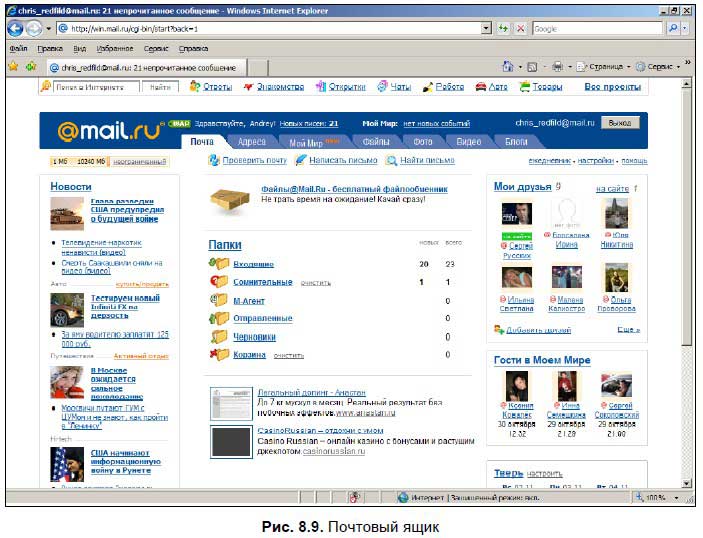Open the Справка menu

193,48
